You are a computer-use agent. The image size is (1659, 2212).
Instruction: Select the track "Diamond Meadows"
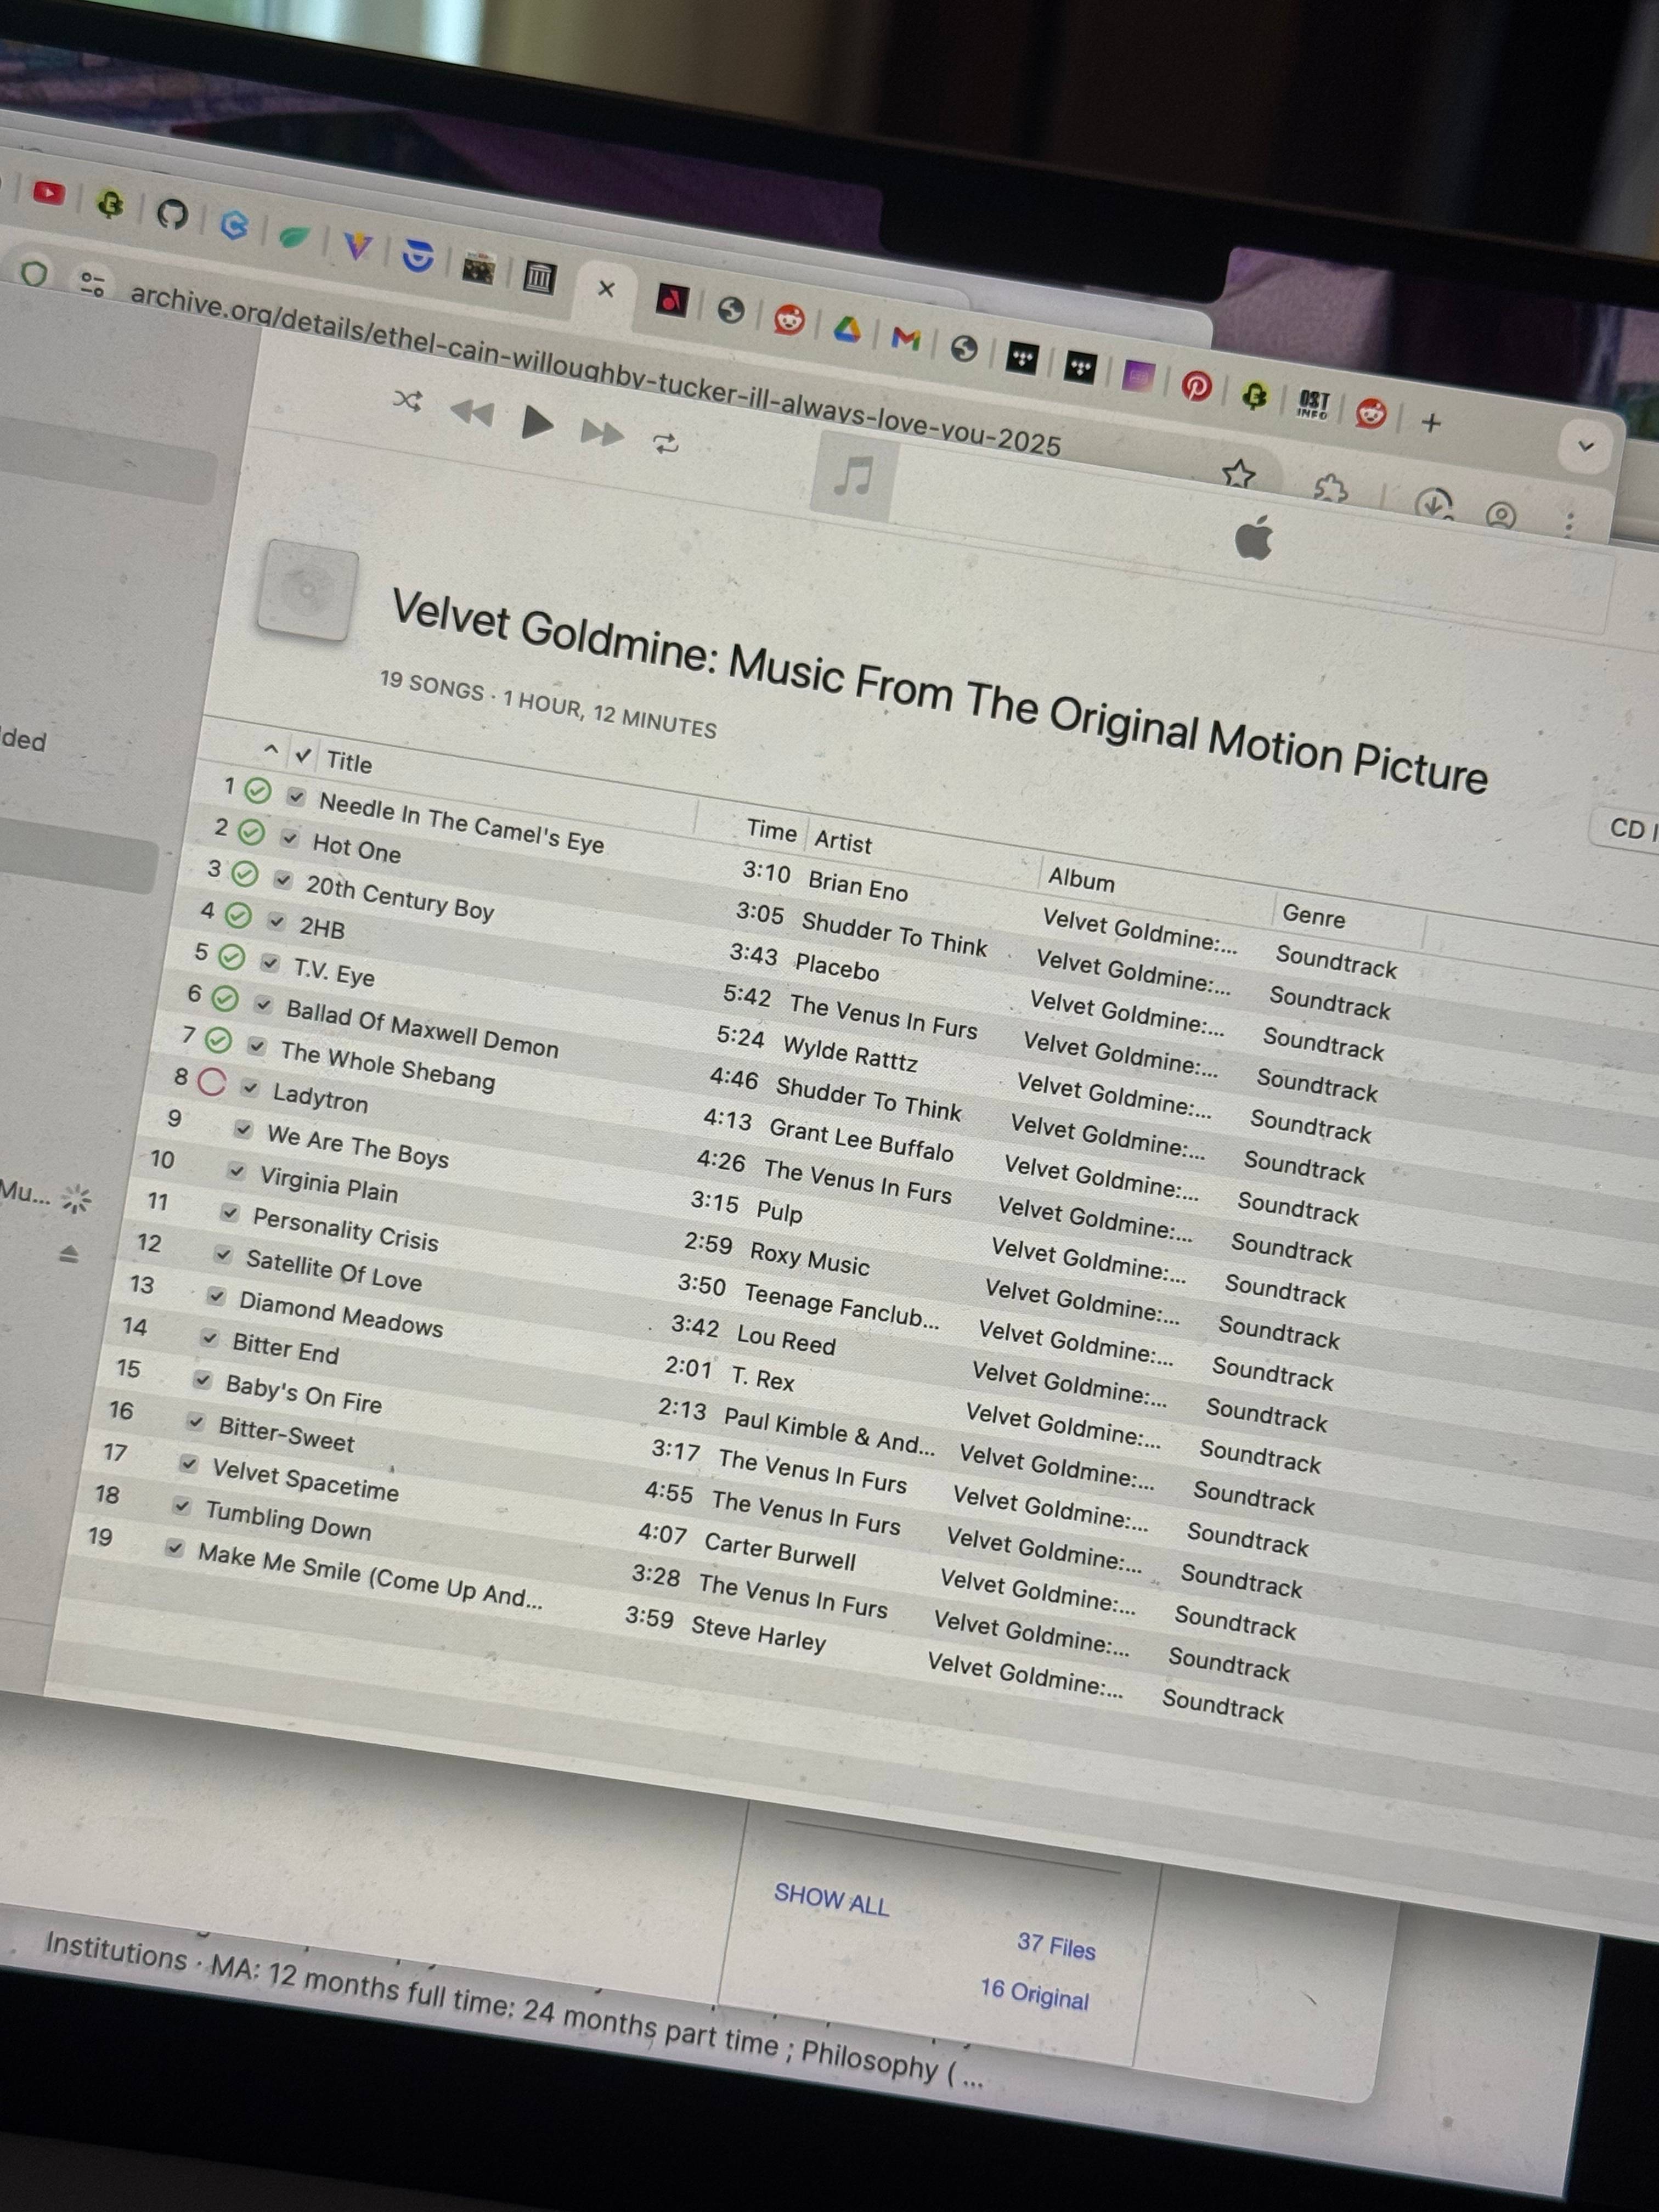point(340,1315)
